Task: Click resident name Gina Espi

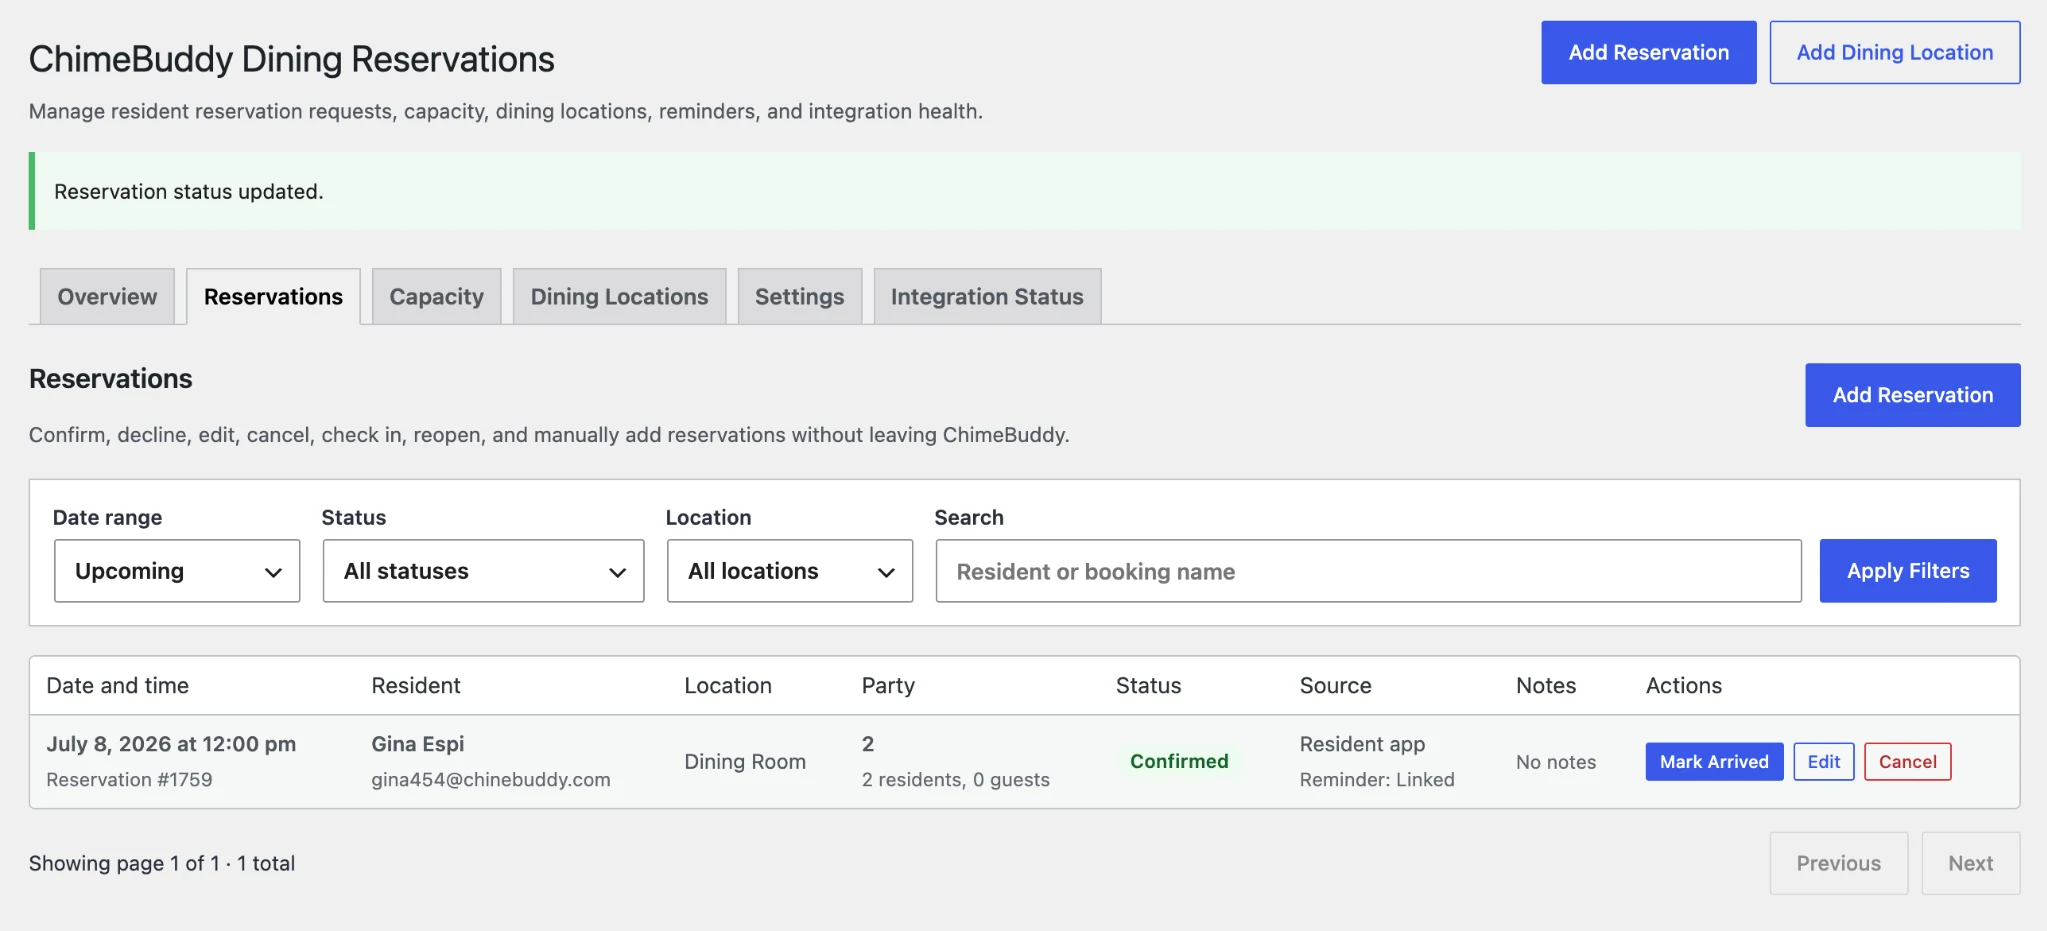Action: tap(418, 744)
